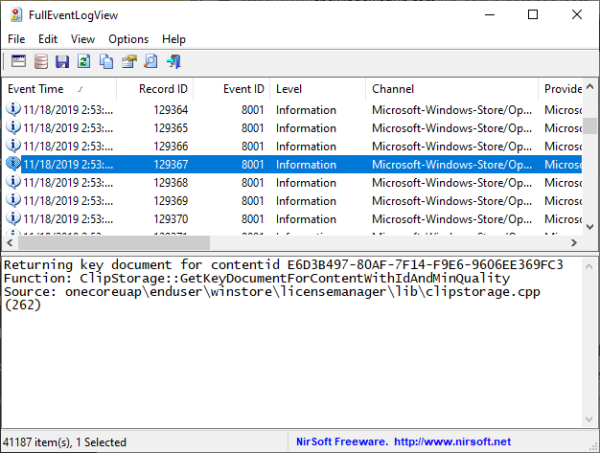Open the View menu
The height and width of the screenshot is (453, 600).
tap(83, 39)
